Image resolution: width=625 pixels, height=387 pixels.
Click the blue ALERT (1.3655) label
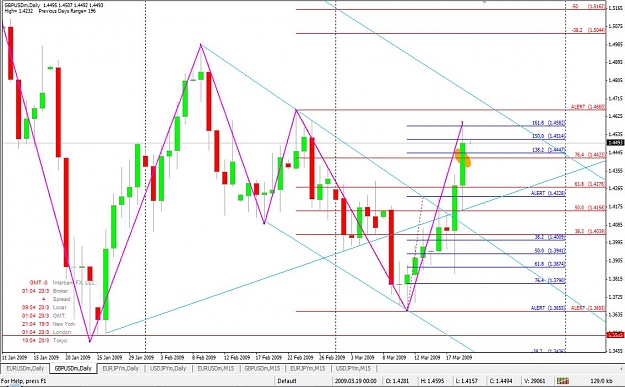click(548, 308)
